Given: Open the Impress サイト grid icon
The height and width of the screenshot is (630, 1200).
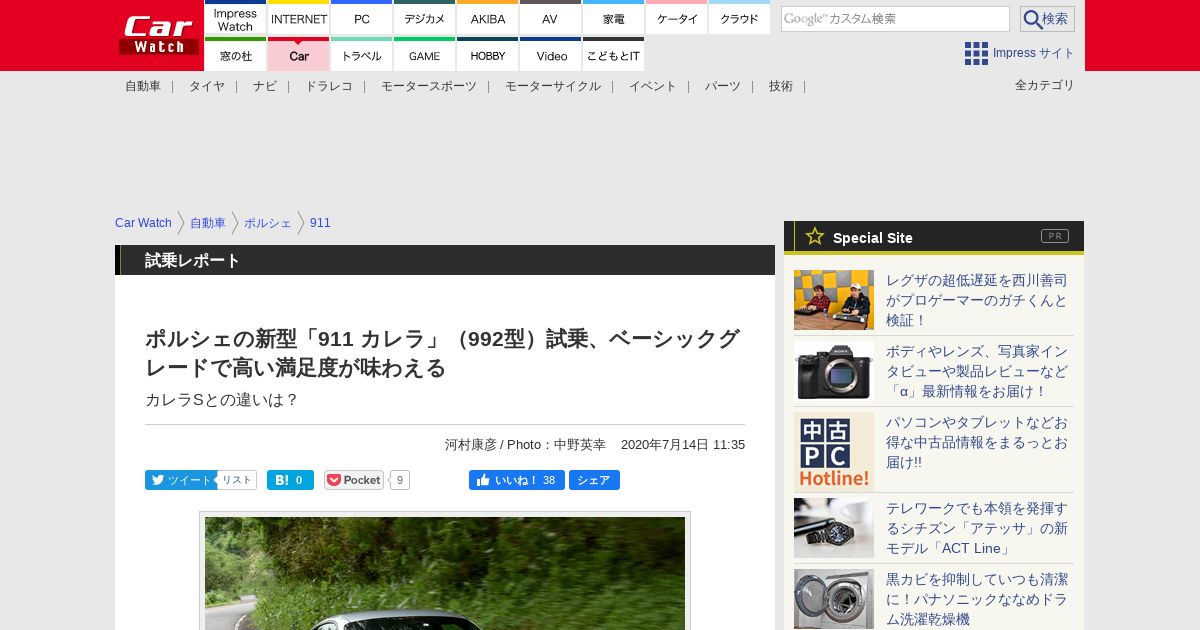Looking at the screenshot, I should click(x=976, y=53).
